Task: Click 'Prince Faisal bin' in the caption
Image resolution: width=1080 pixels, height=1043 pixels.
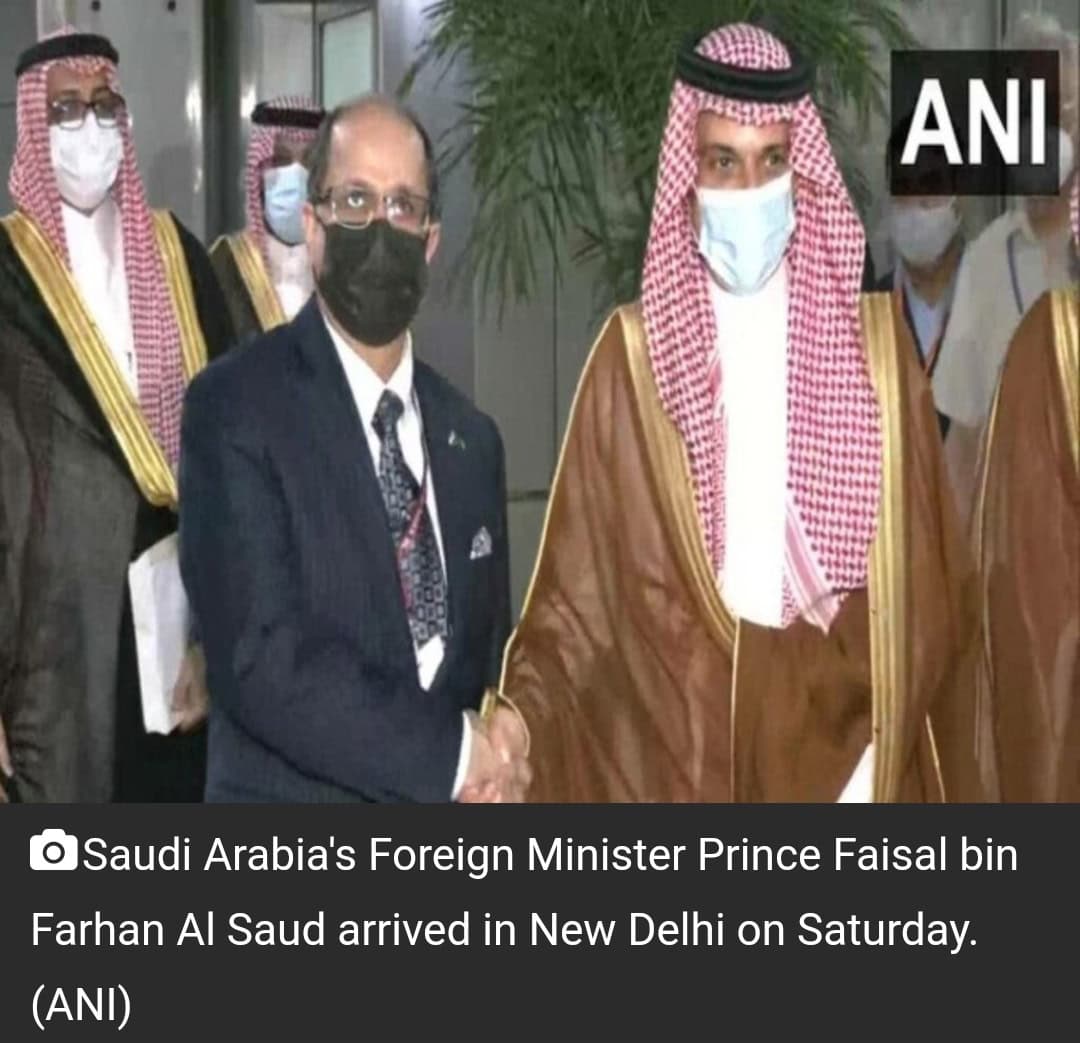Action: [858, 856]
